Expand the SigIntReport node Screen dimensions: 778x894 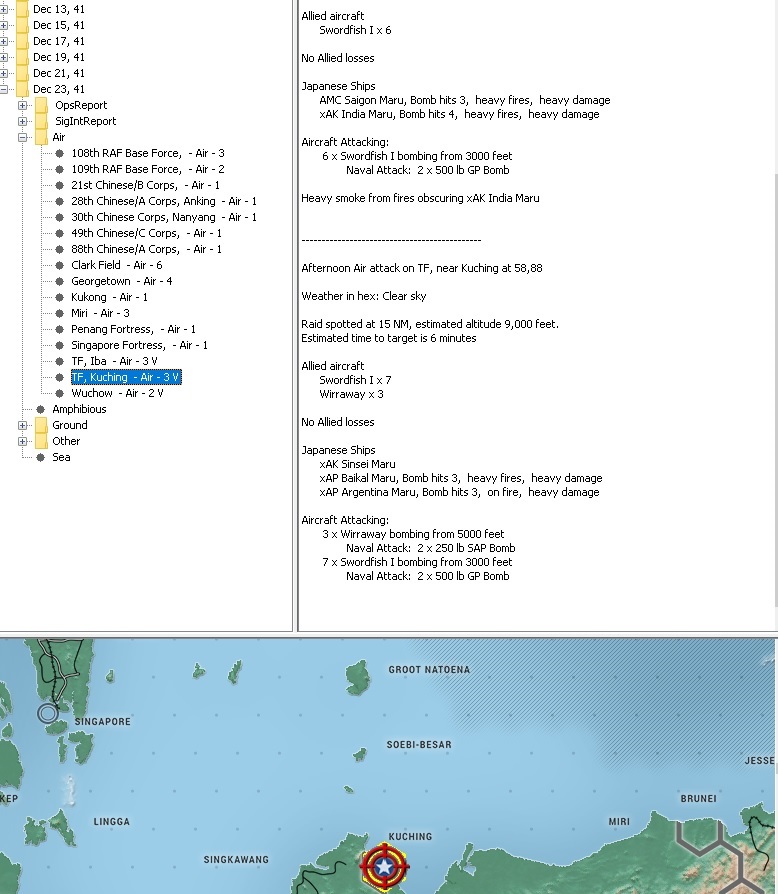[22, 121]
